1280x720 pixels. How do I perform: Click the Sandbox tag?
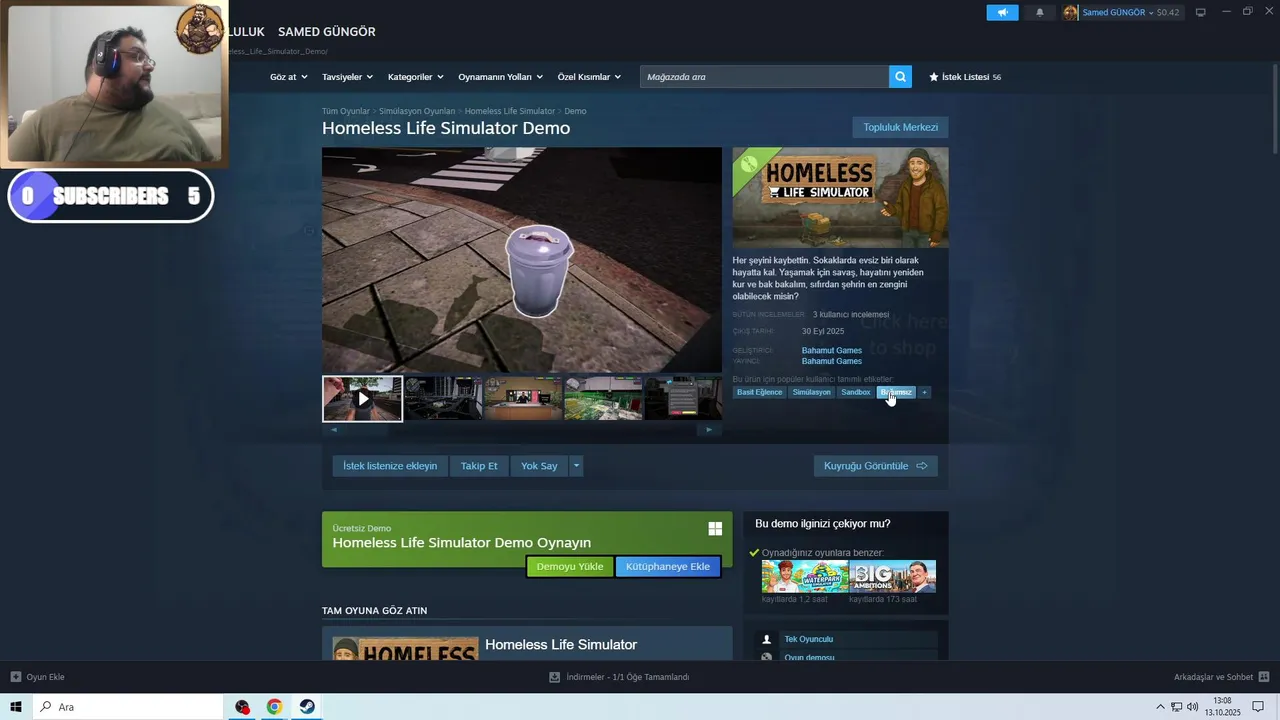pos(856,392)
